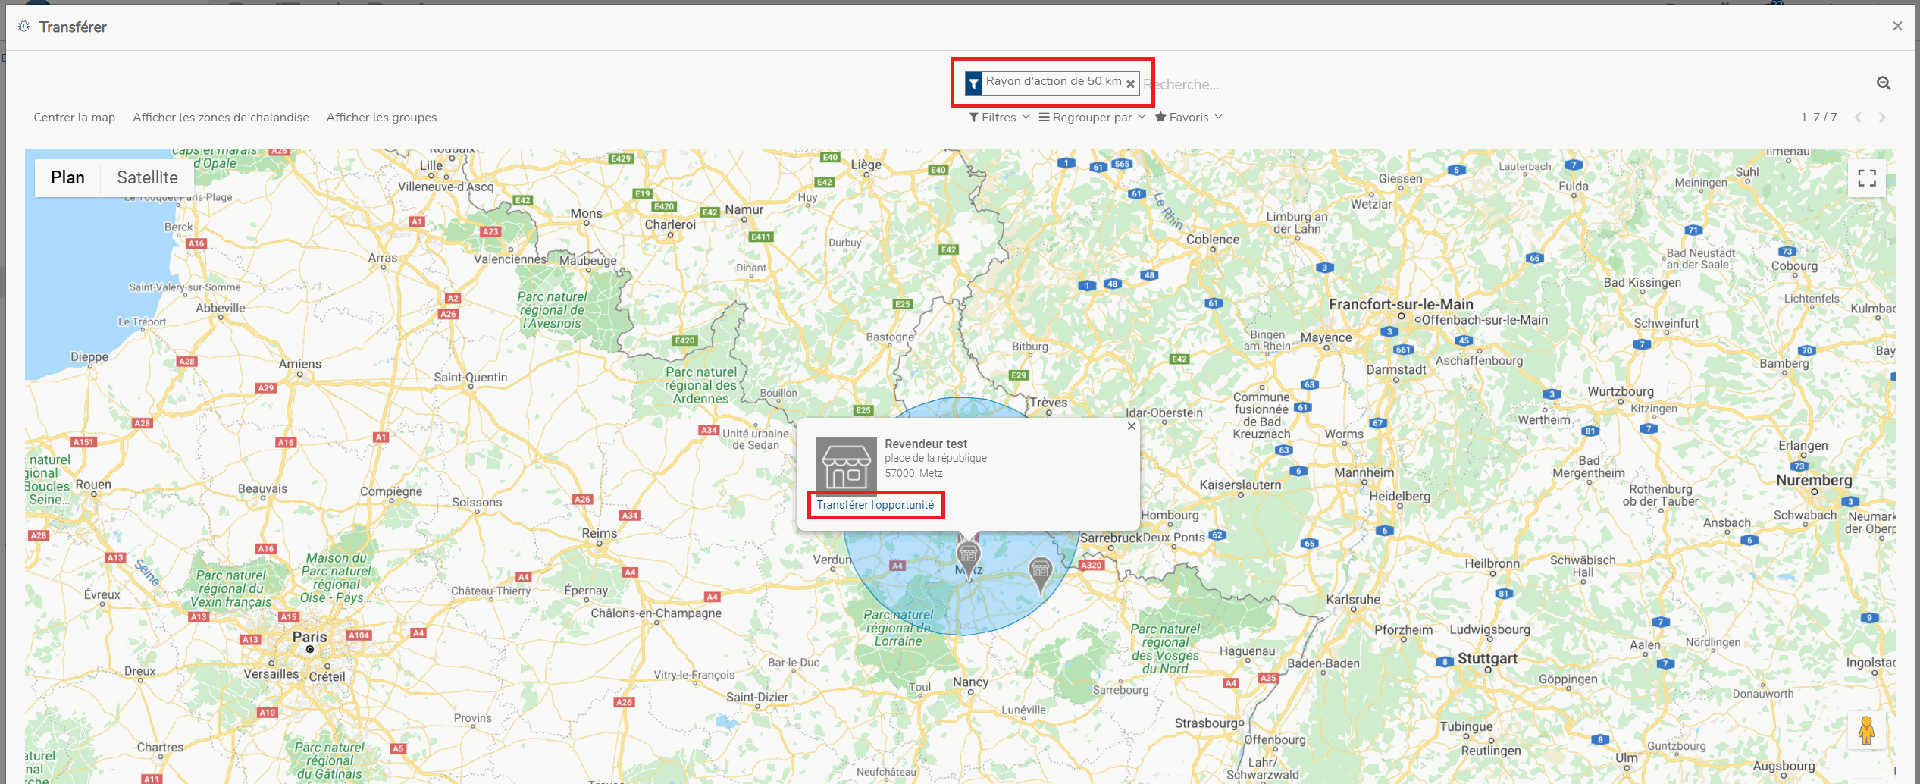Viewport: 1920px width, 784px height.
Task: Click the record counter 1-7 / 7
Action: click(1819, 117)
